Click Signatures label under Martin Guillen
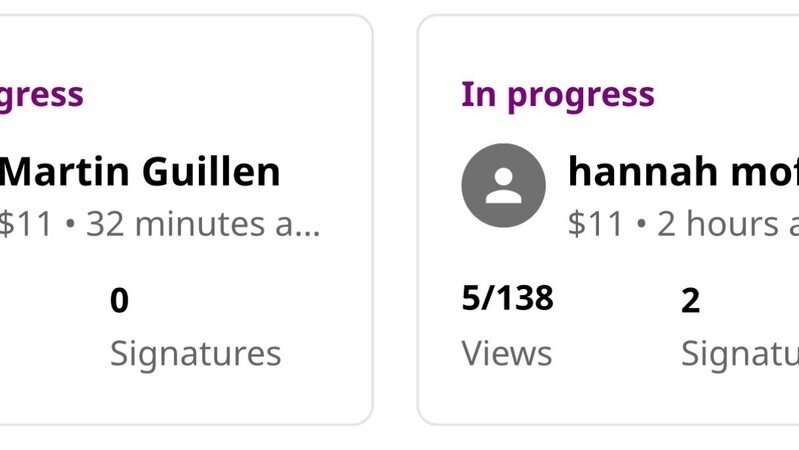The height and width of the screenshot is (450, 799). (x=195, y=353)
